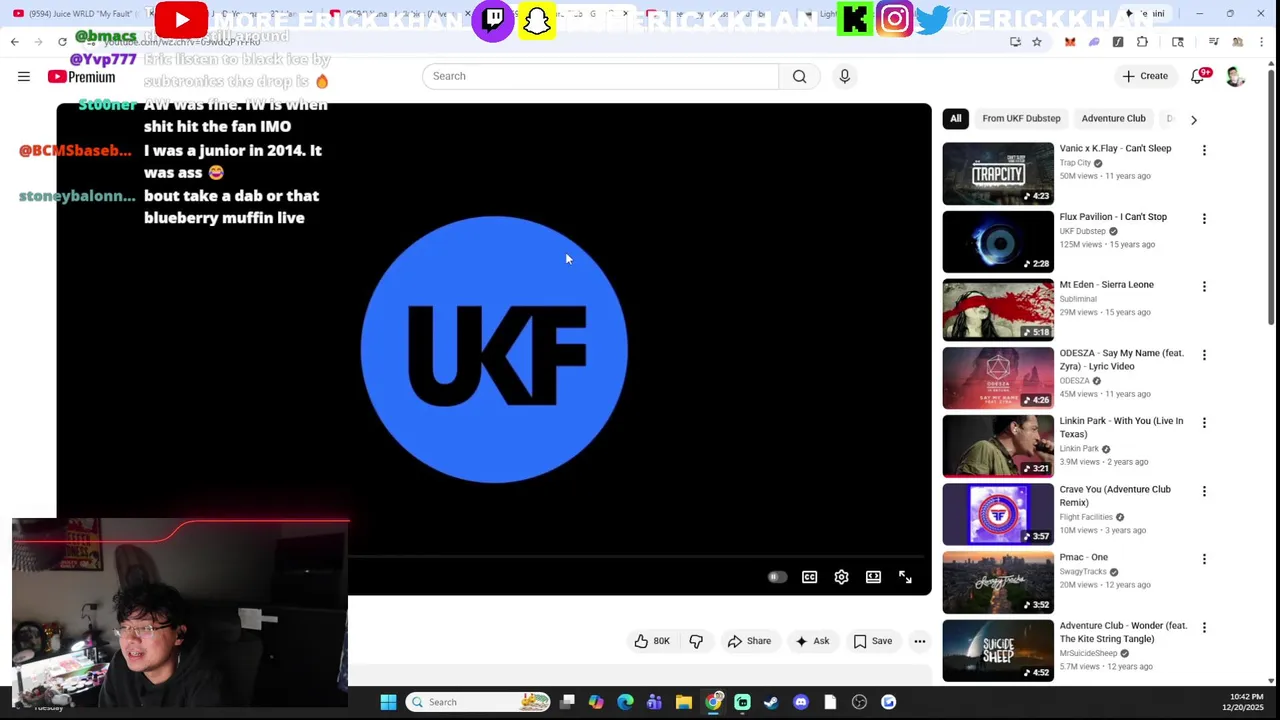
Task: Open the Trap City channel link
Action: (1075, 163)
